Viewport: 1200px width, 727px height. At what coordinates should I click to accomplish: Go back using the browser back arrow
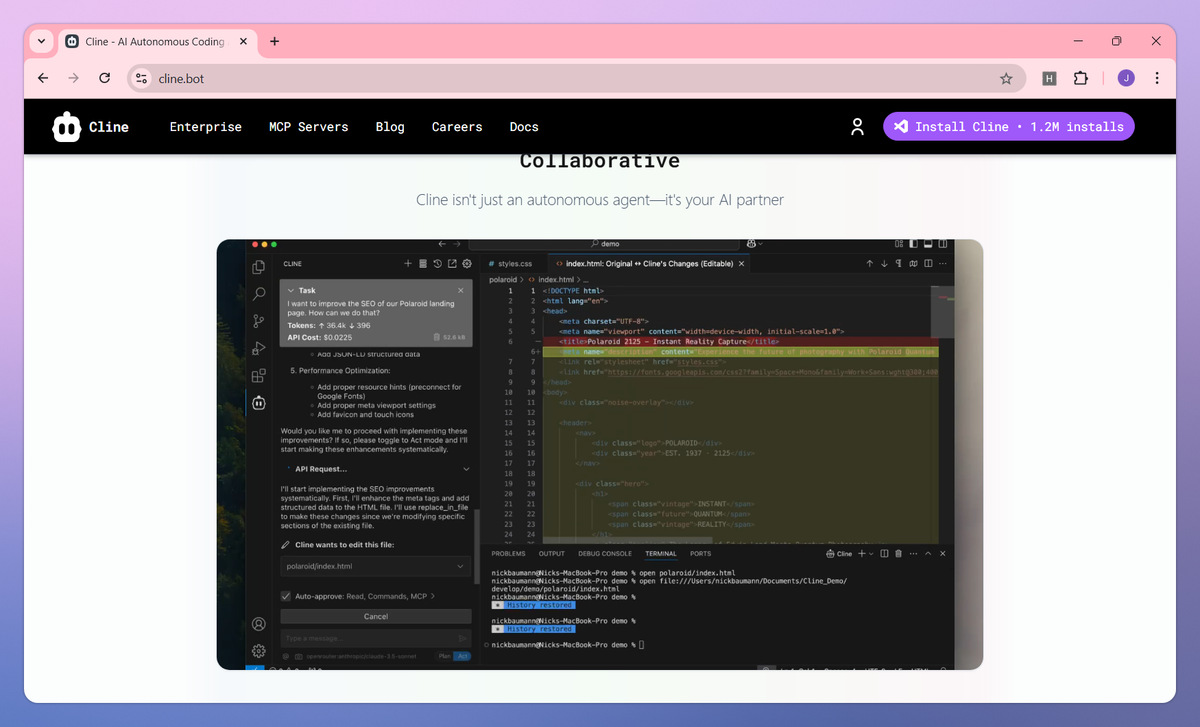coord(43,78)
